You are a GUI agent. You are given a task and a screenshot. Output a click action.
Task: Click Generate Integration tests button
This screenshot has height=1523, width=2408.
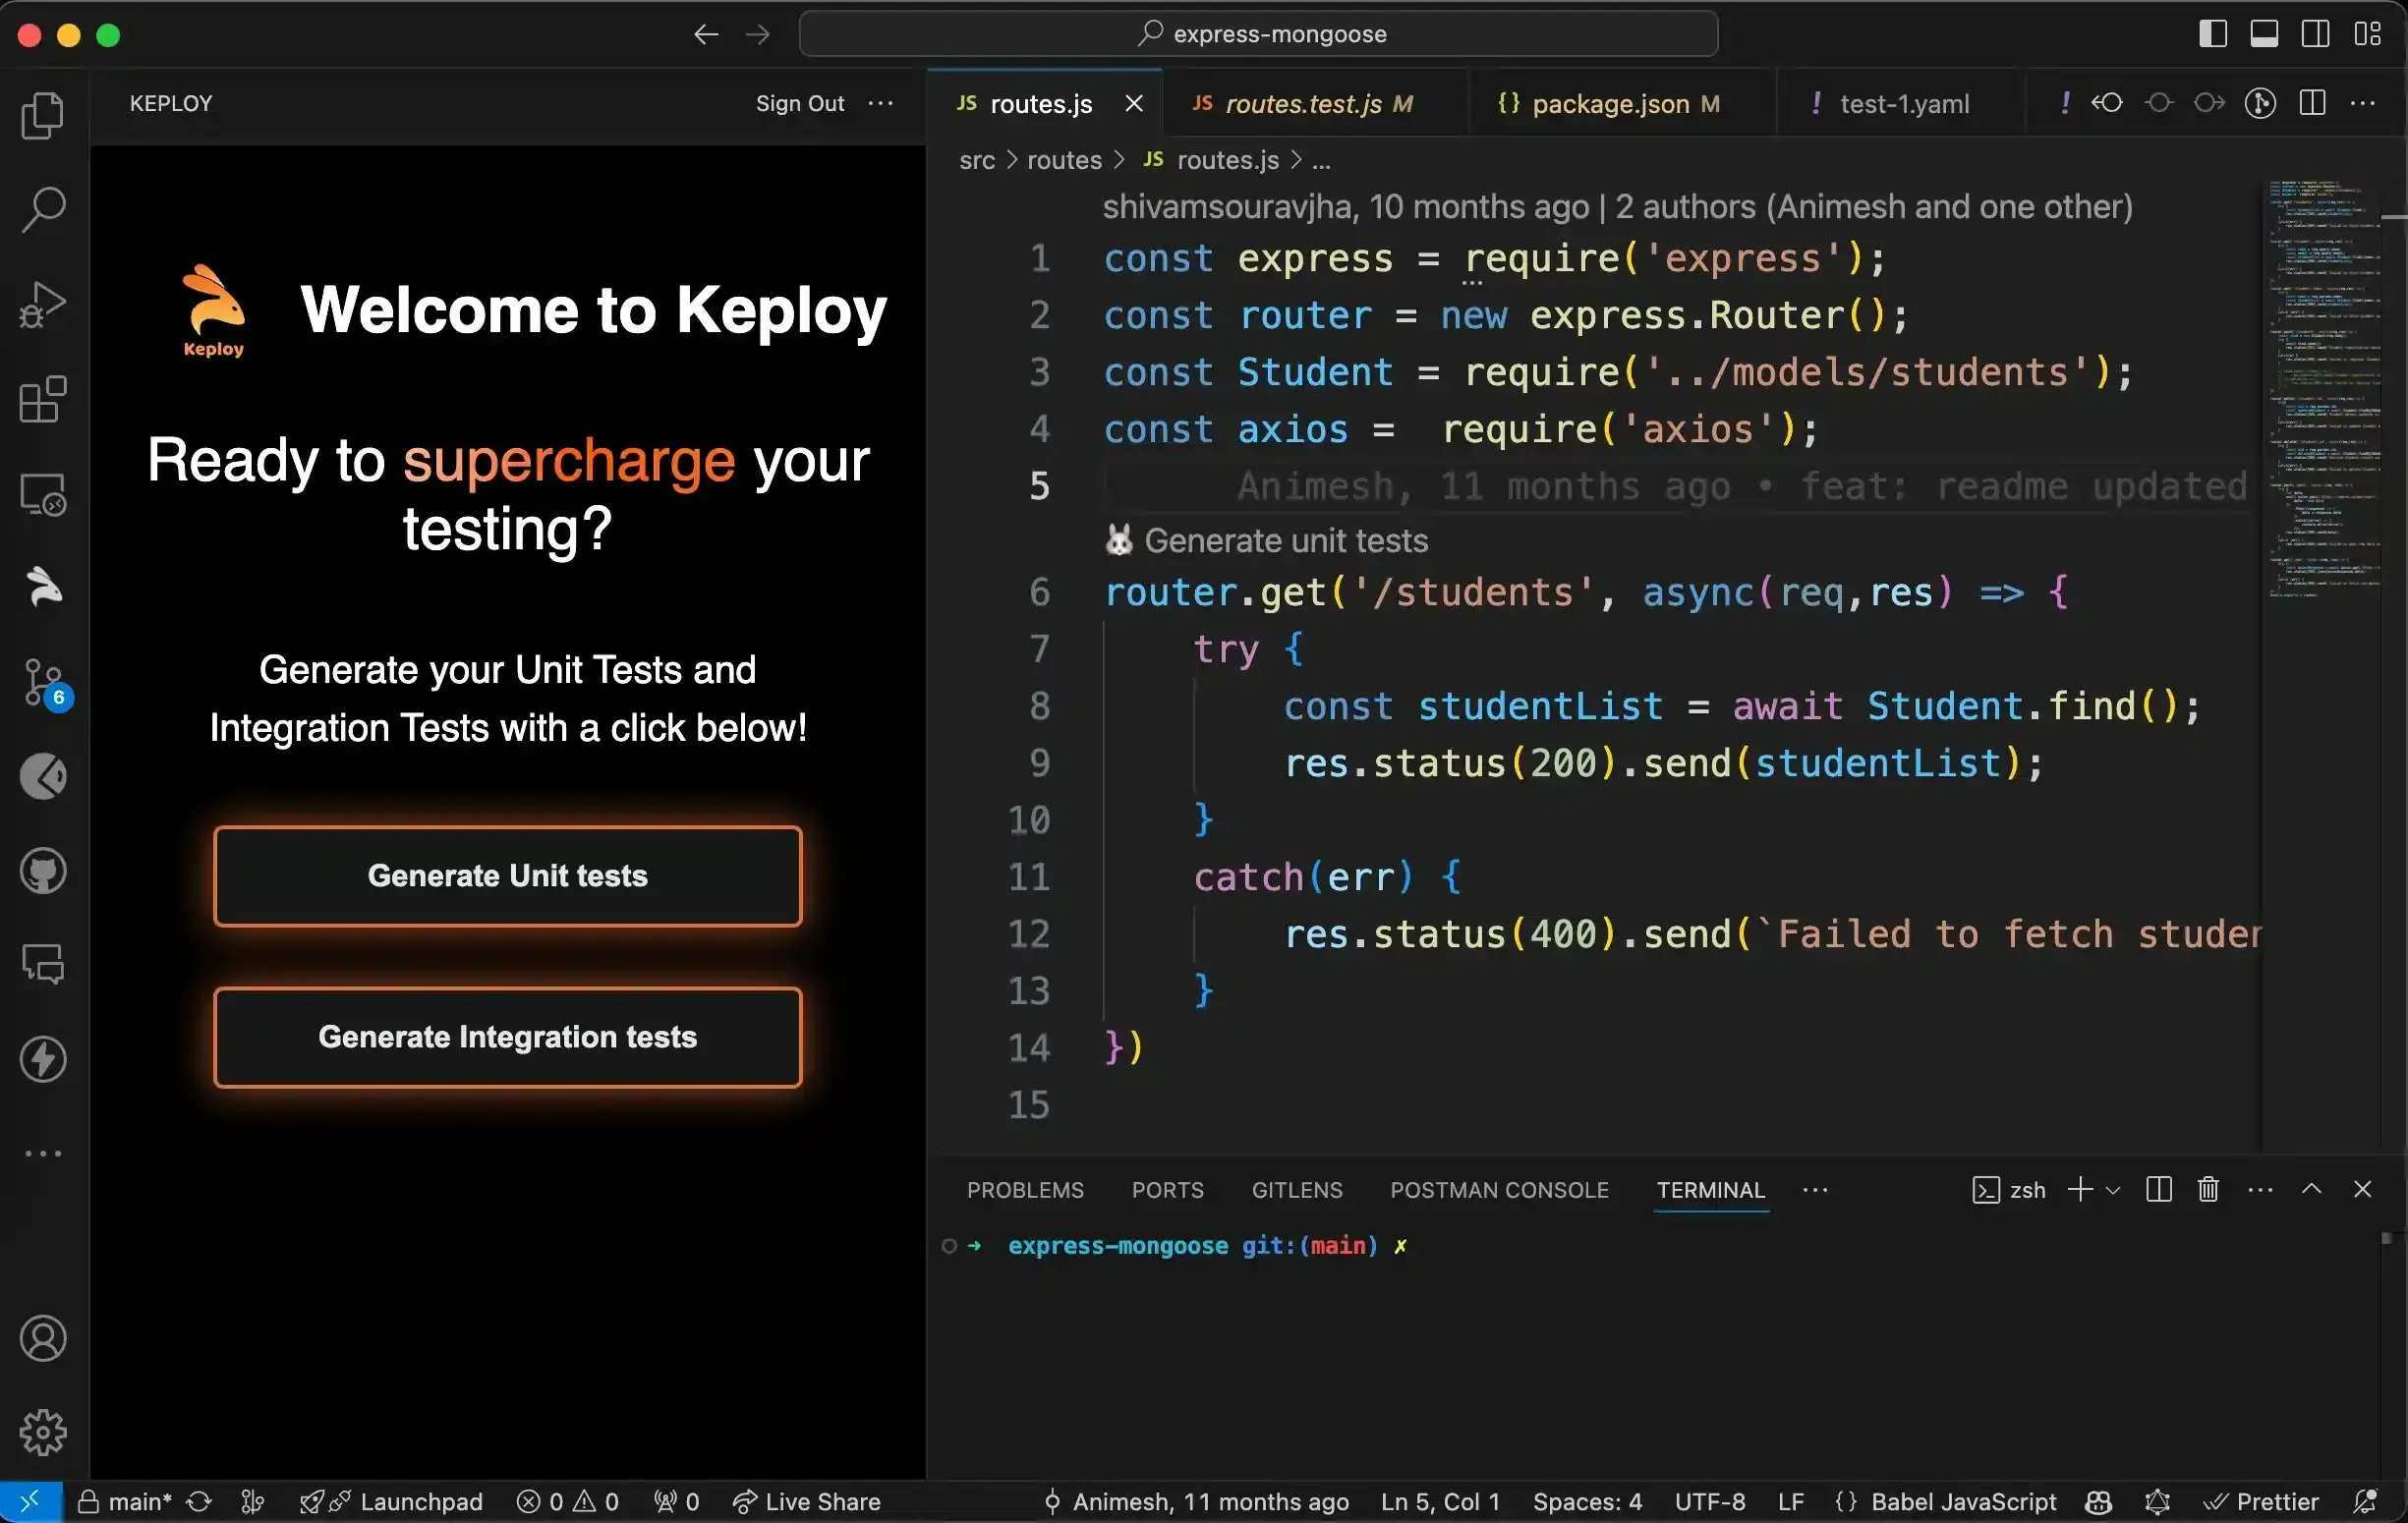[507, 1037]
